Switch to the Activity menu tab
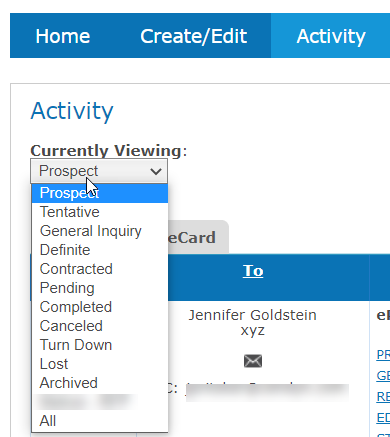This screenshot has width=390, height=437. coord(331,36)
